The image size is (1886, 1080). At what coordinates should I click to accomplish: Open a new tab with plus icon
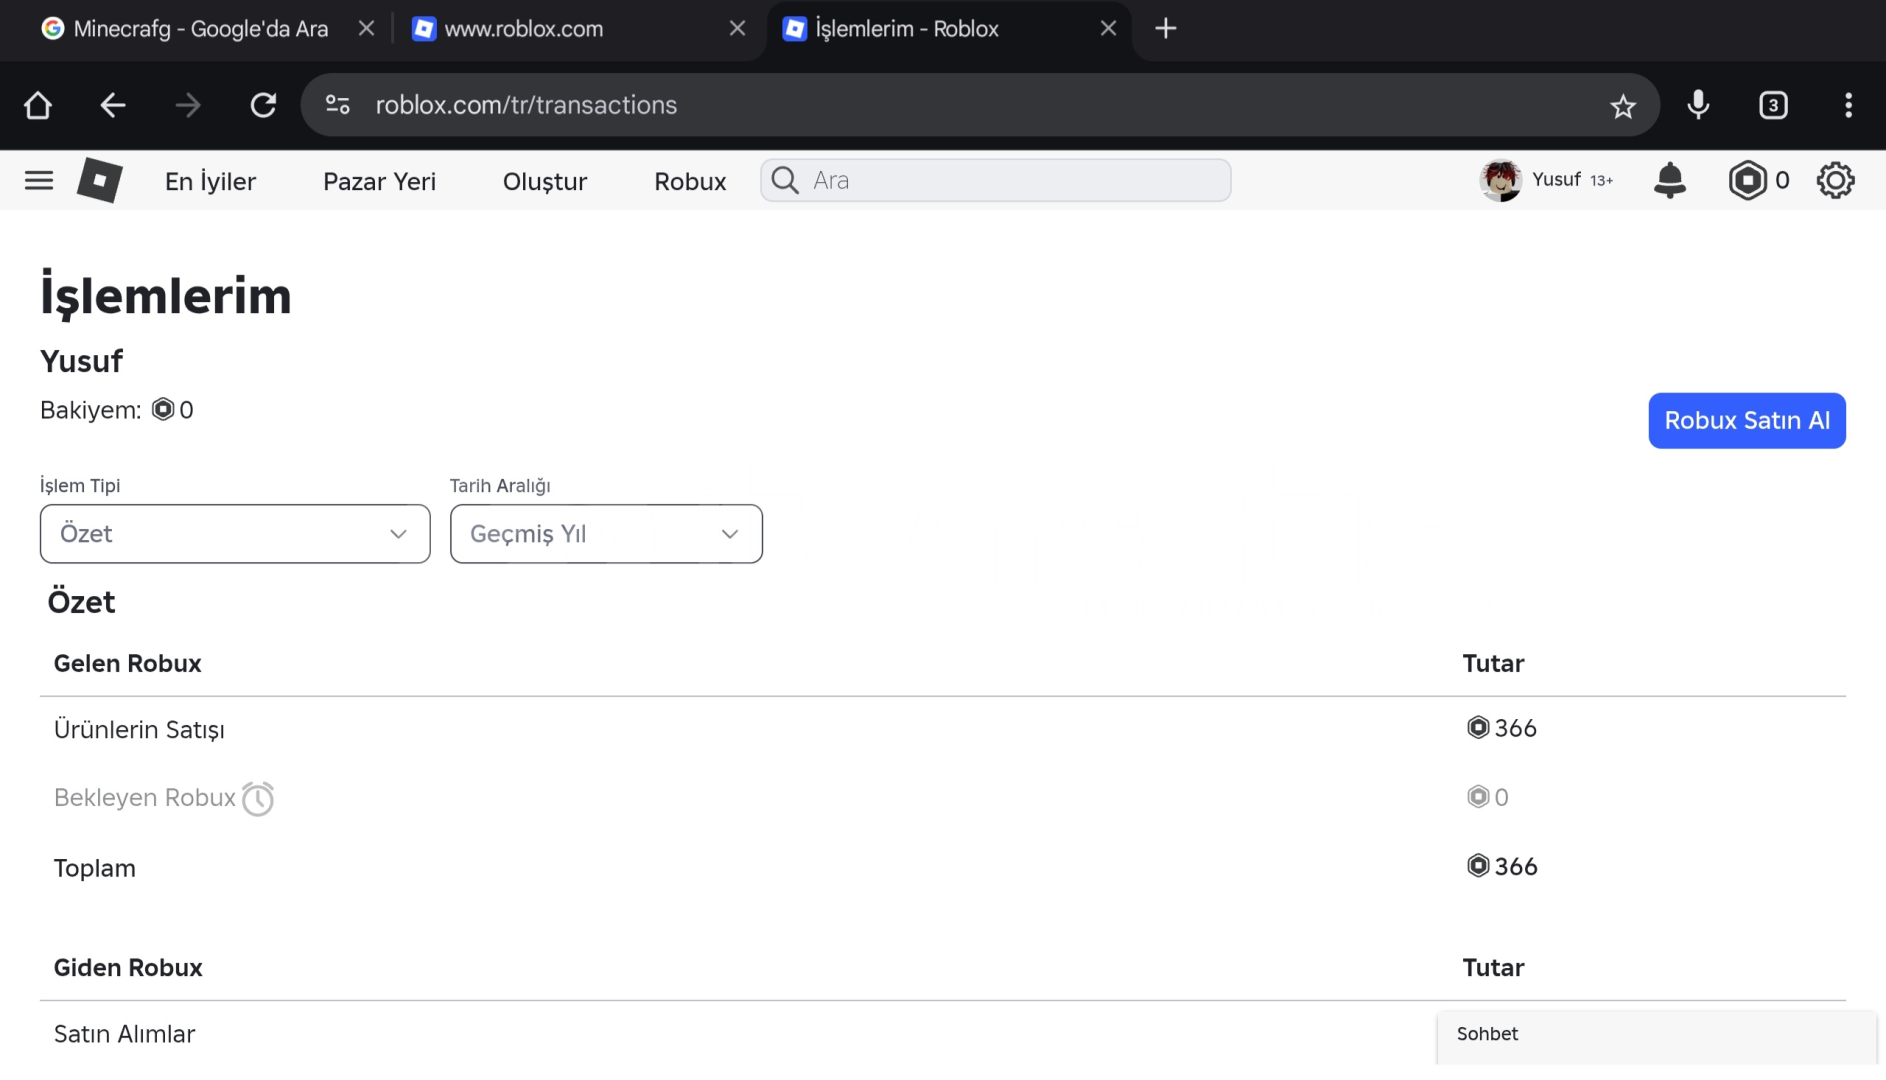(x=1166, y=29)
